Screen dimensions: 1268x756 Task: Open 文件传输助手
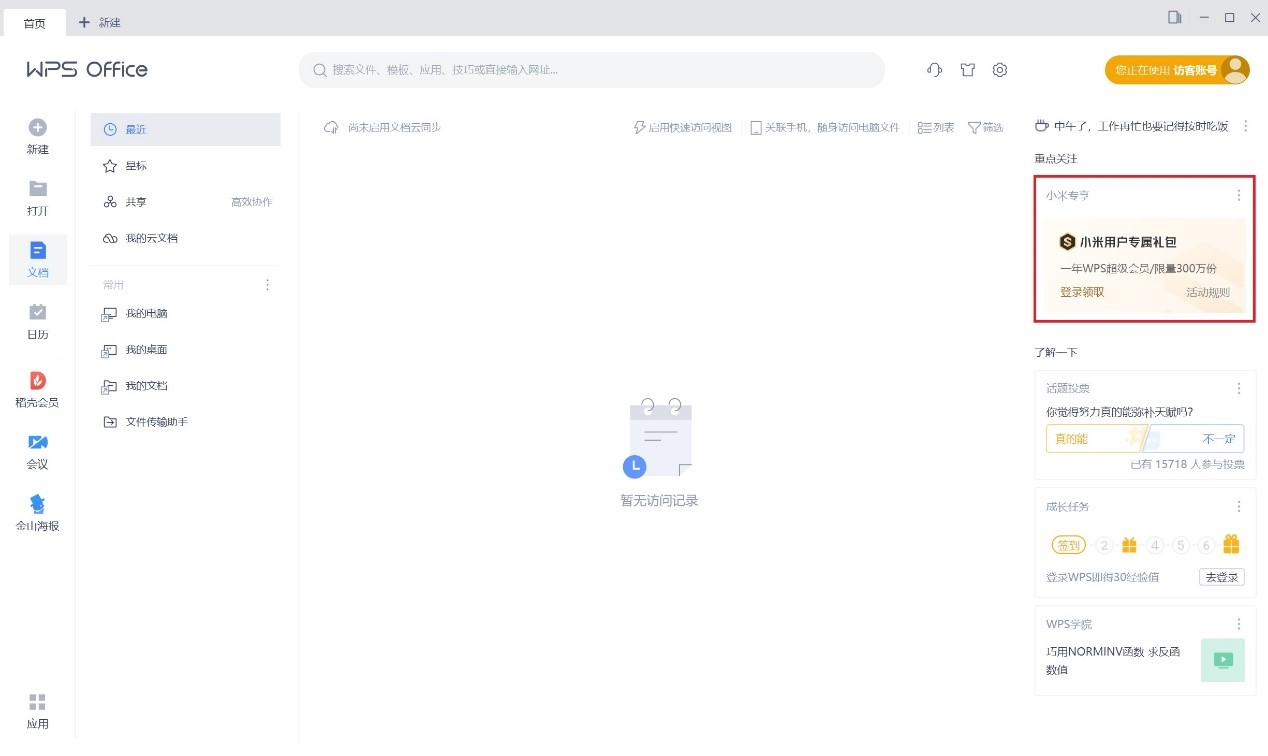click(186, 421)
